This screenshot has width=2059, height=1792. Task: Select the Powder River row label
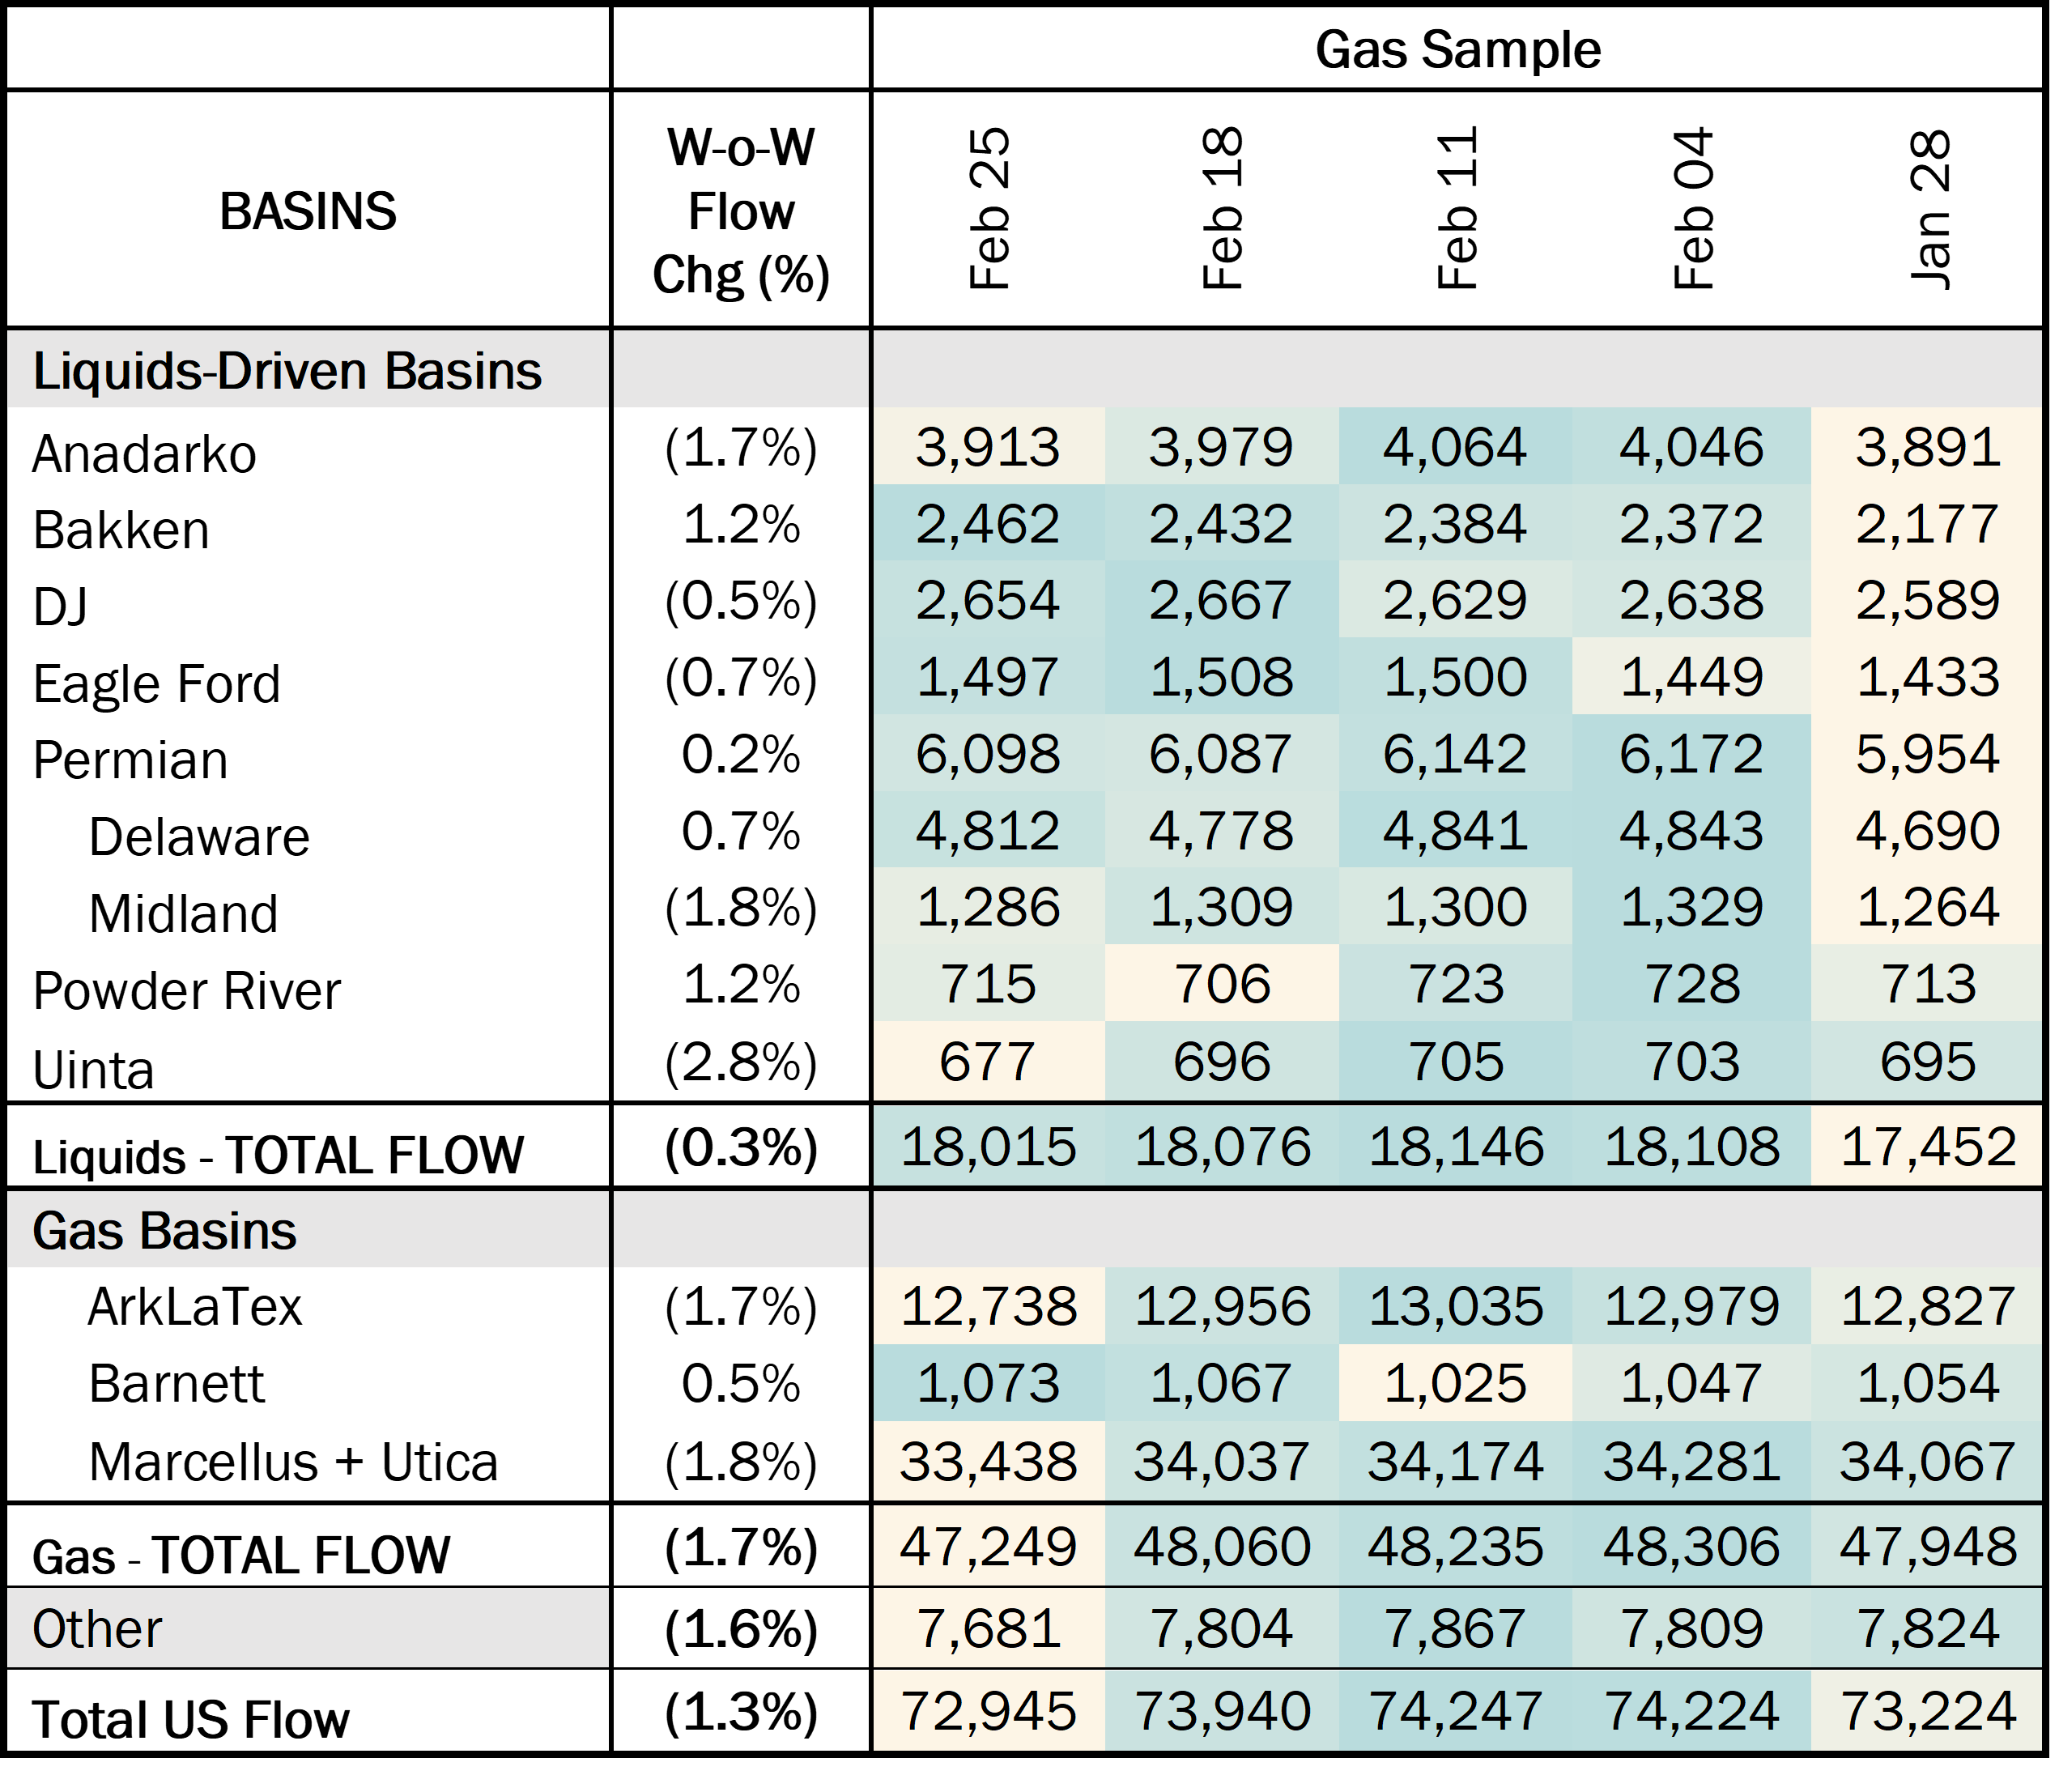pyautogui.click(x=186, y=991)
